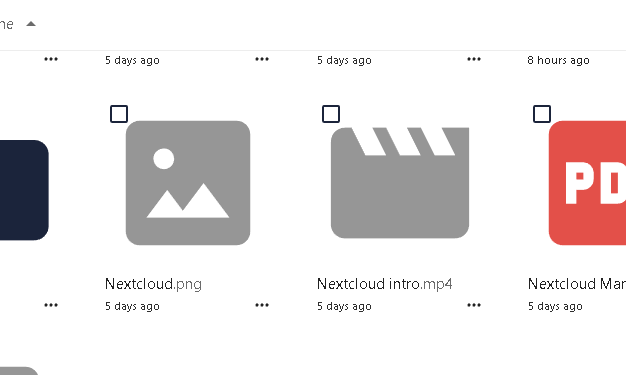Open actions menu (three dots) for Nextcloud intro.mp4
The image size is (626, 375).
coord(474,306)
